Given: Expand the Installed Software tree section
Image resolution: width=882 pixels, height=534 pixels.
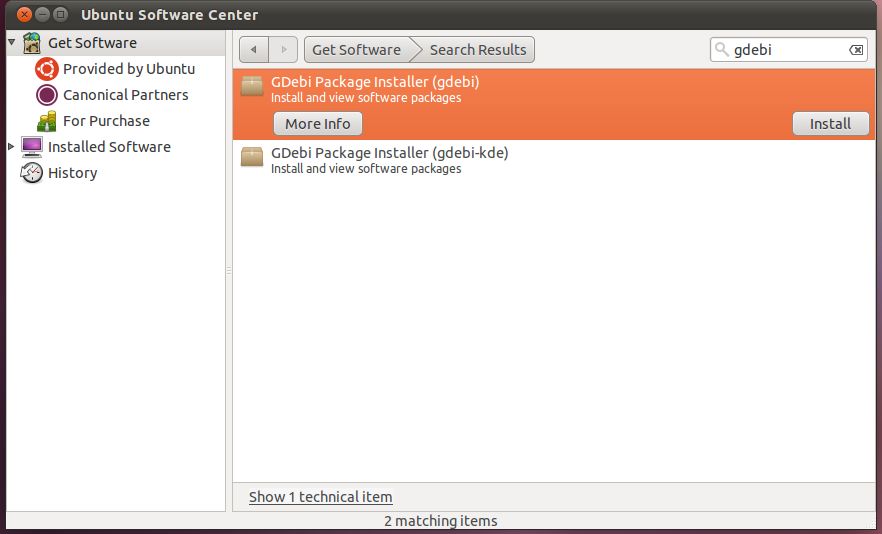Looking at the screenshot, I should pyautogui.click(x=11, y=146).
